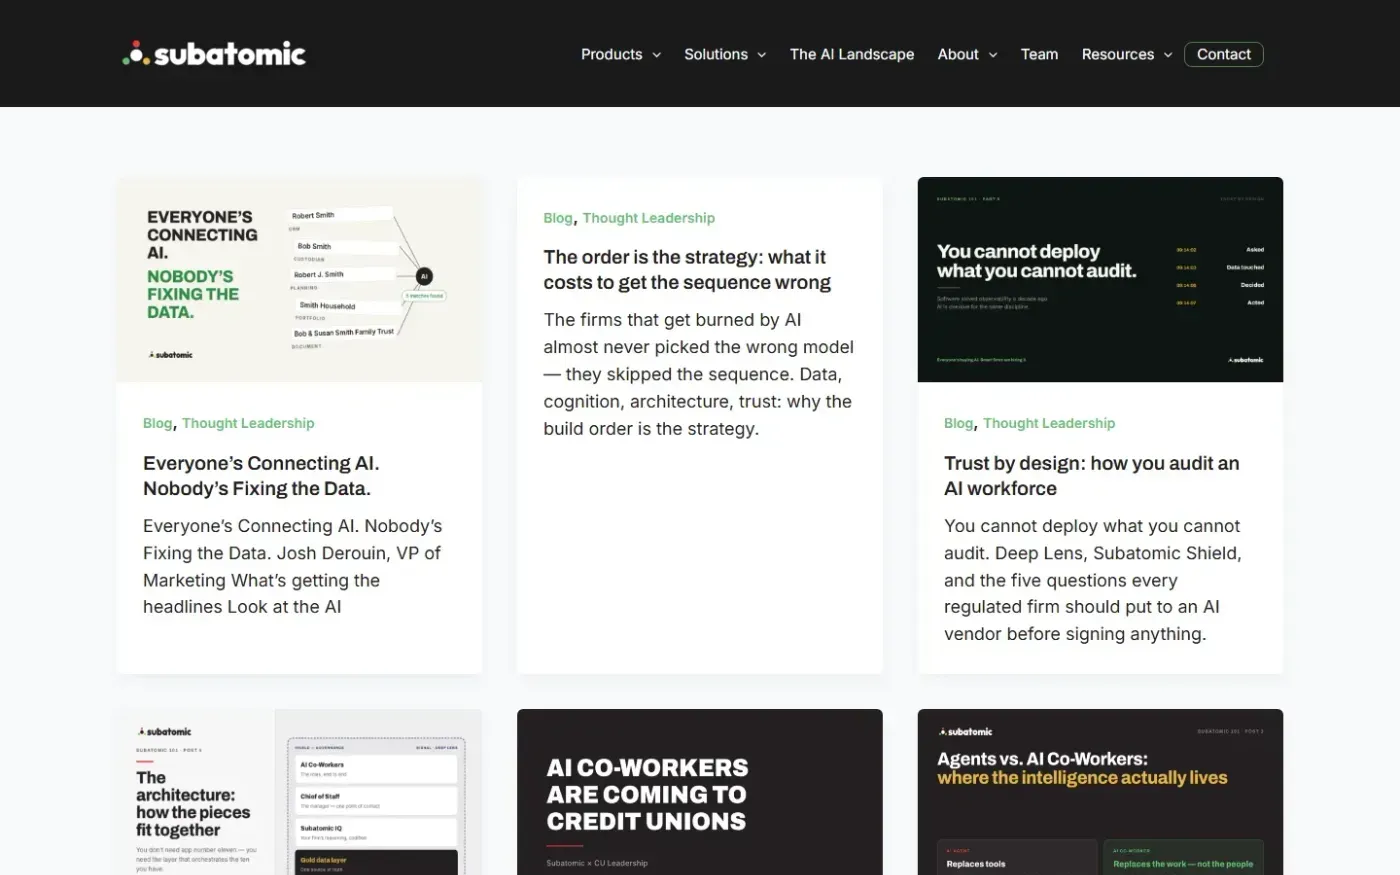
Task: Open article 'Everyone's Connecting AI. Nobody's Fixing the Data.'
Action: click(261, 476)
